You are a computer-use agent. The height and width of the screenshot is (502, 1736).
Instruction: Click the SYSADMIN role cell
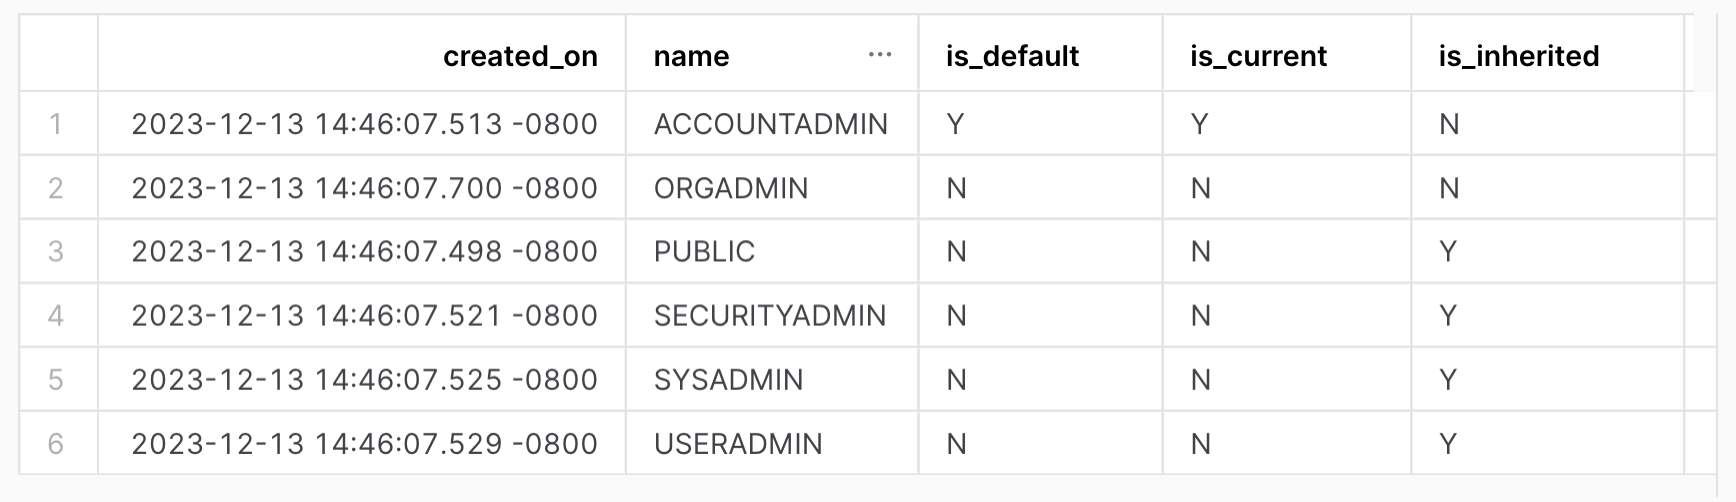[728, 380]
